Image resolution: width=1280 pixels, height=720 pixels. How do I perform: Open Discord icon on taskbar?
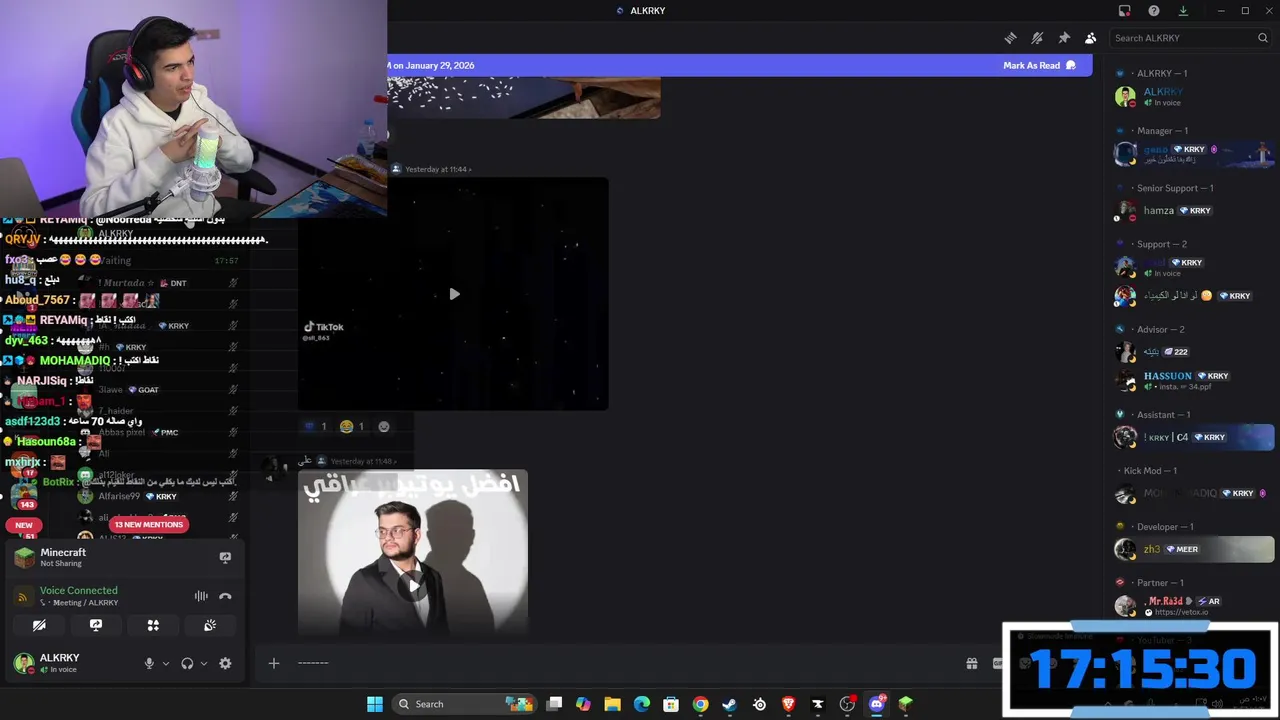tap(877, 704)
